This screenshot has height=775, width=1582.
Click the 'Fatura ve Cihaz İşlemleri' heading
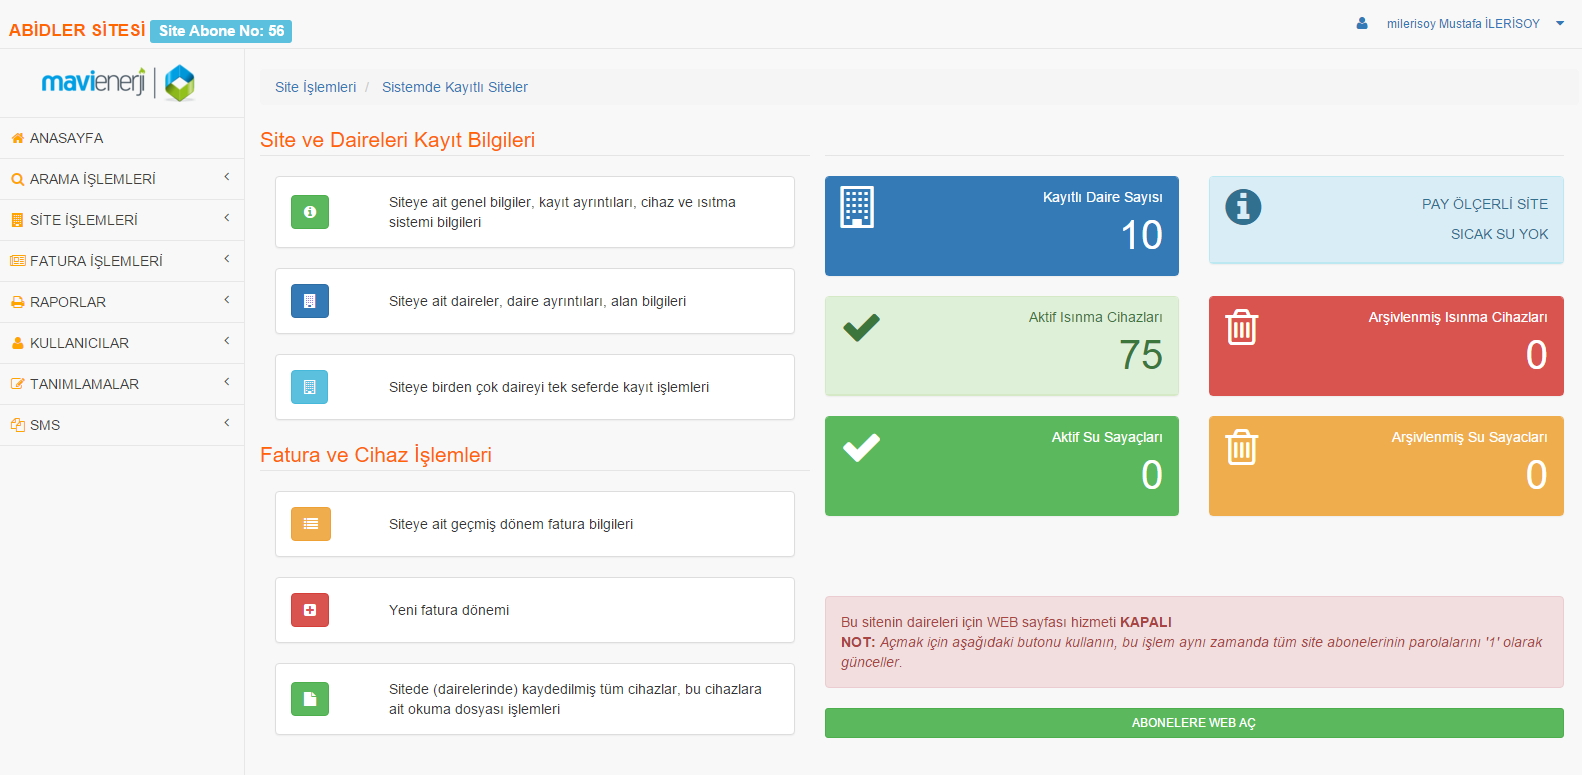tap(376, 455)
